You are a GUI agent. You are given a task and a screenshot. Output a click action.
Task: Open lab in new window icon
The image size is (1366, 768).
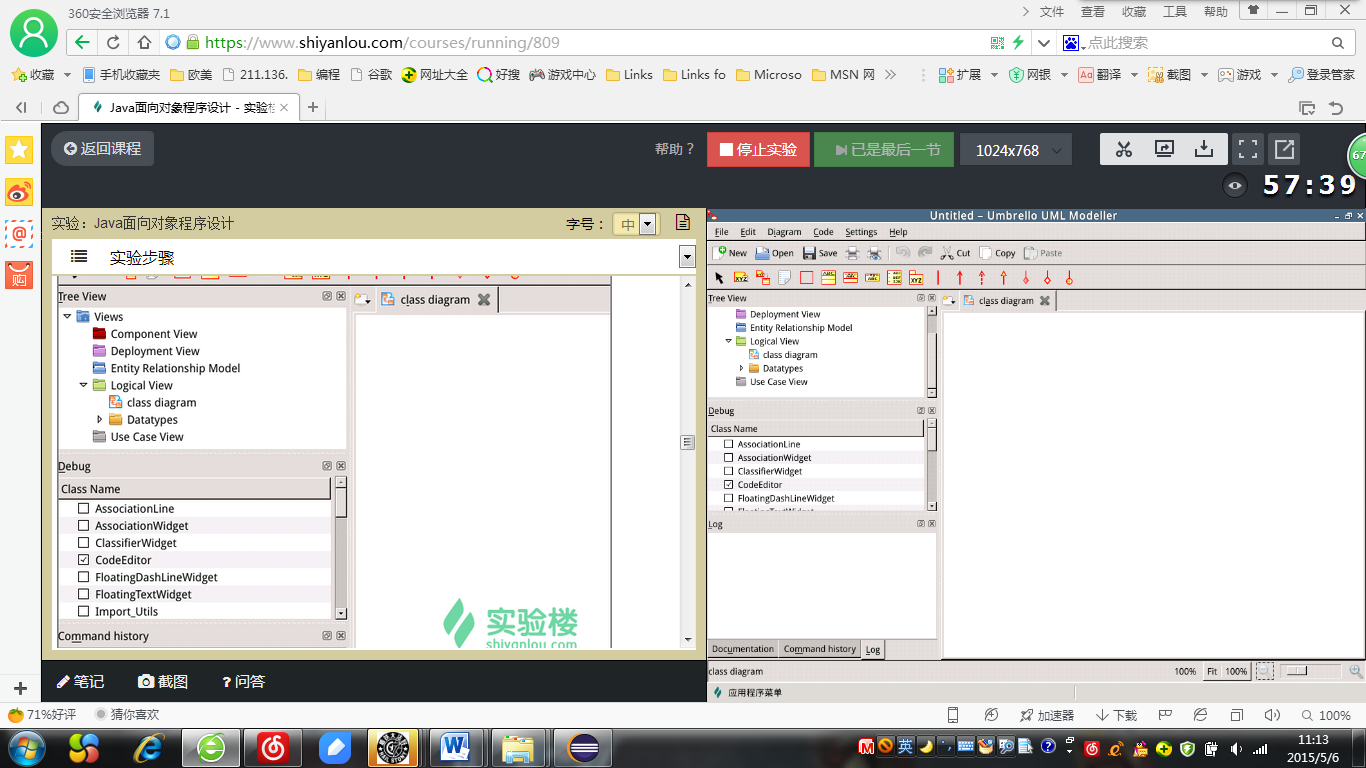1284,150
